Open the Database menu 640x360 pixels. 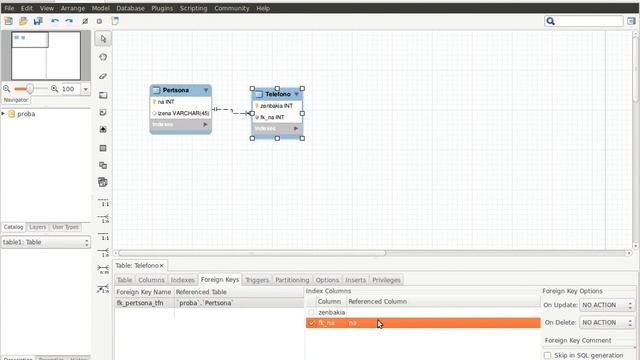131,8
